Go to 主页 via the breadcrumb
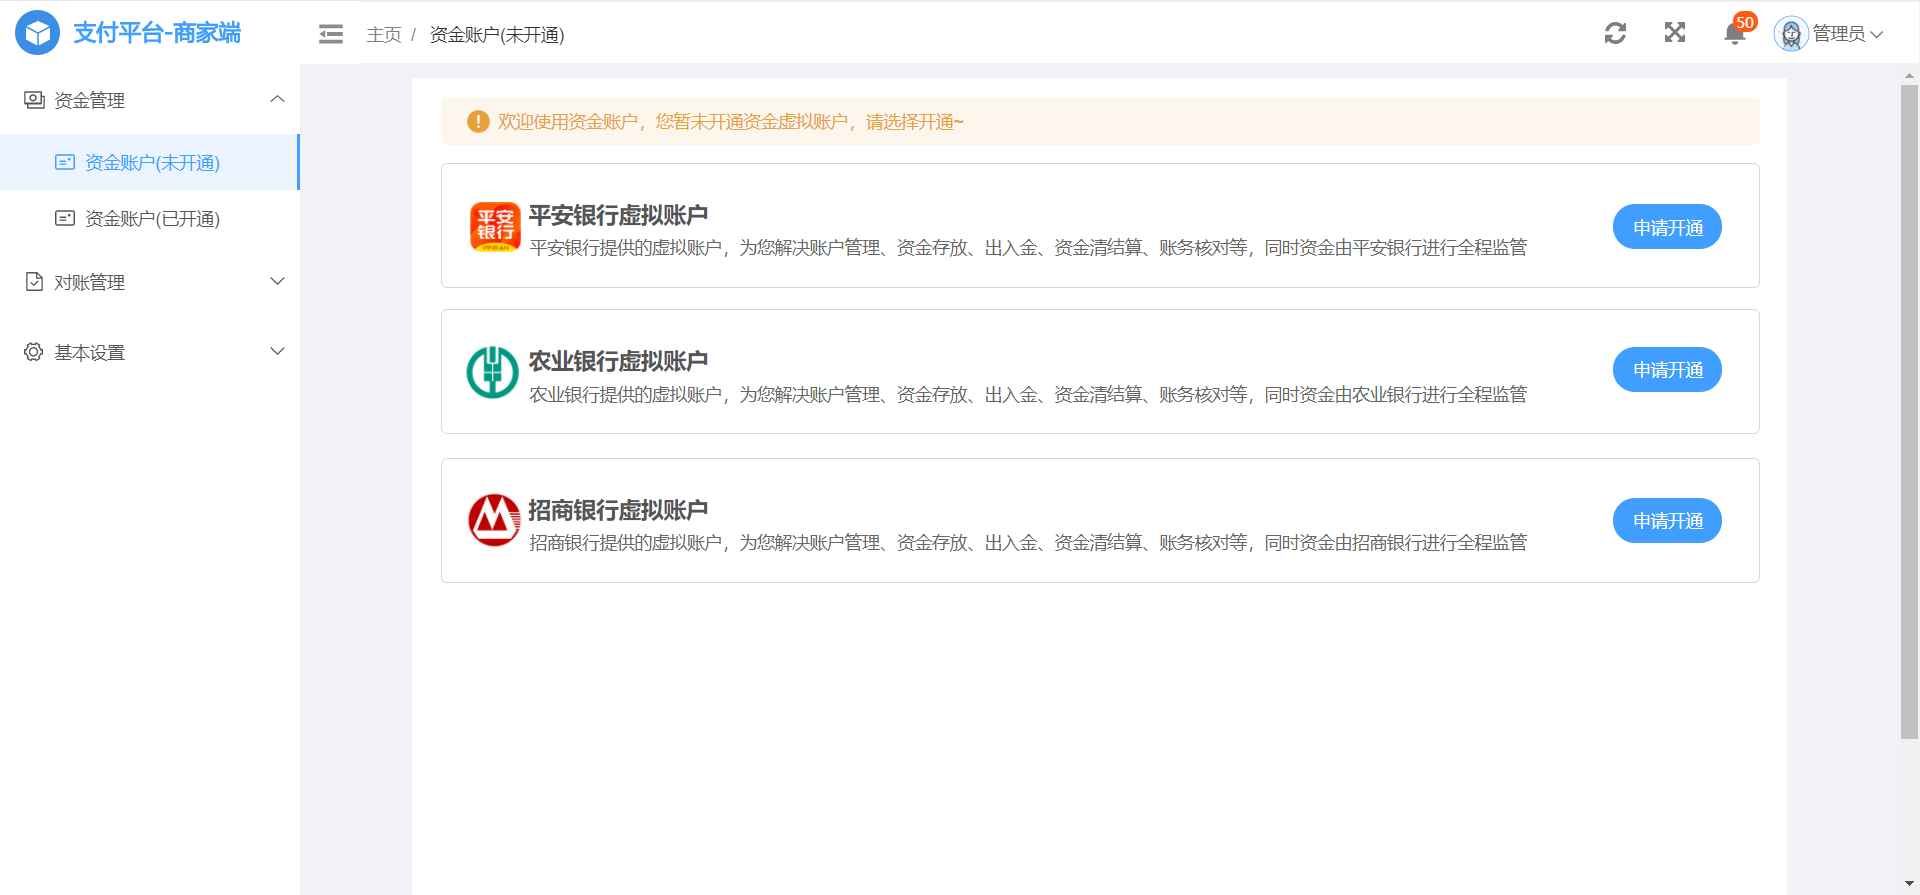1920x895 pixels. 384,35
